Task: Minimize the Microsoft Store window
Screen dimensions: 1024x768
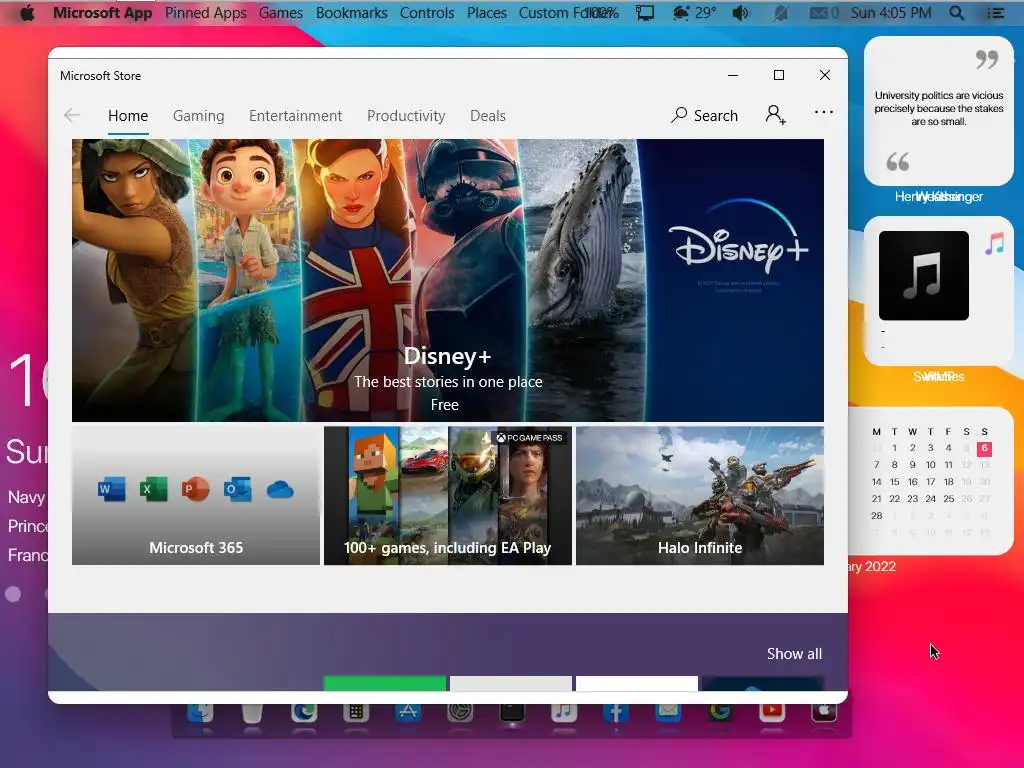Action: point(733,75)
